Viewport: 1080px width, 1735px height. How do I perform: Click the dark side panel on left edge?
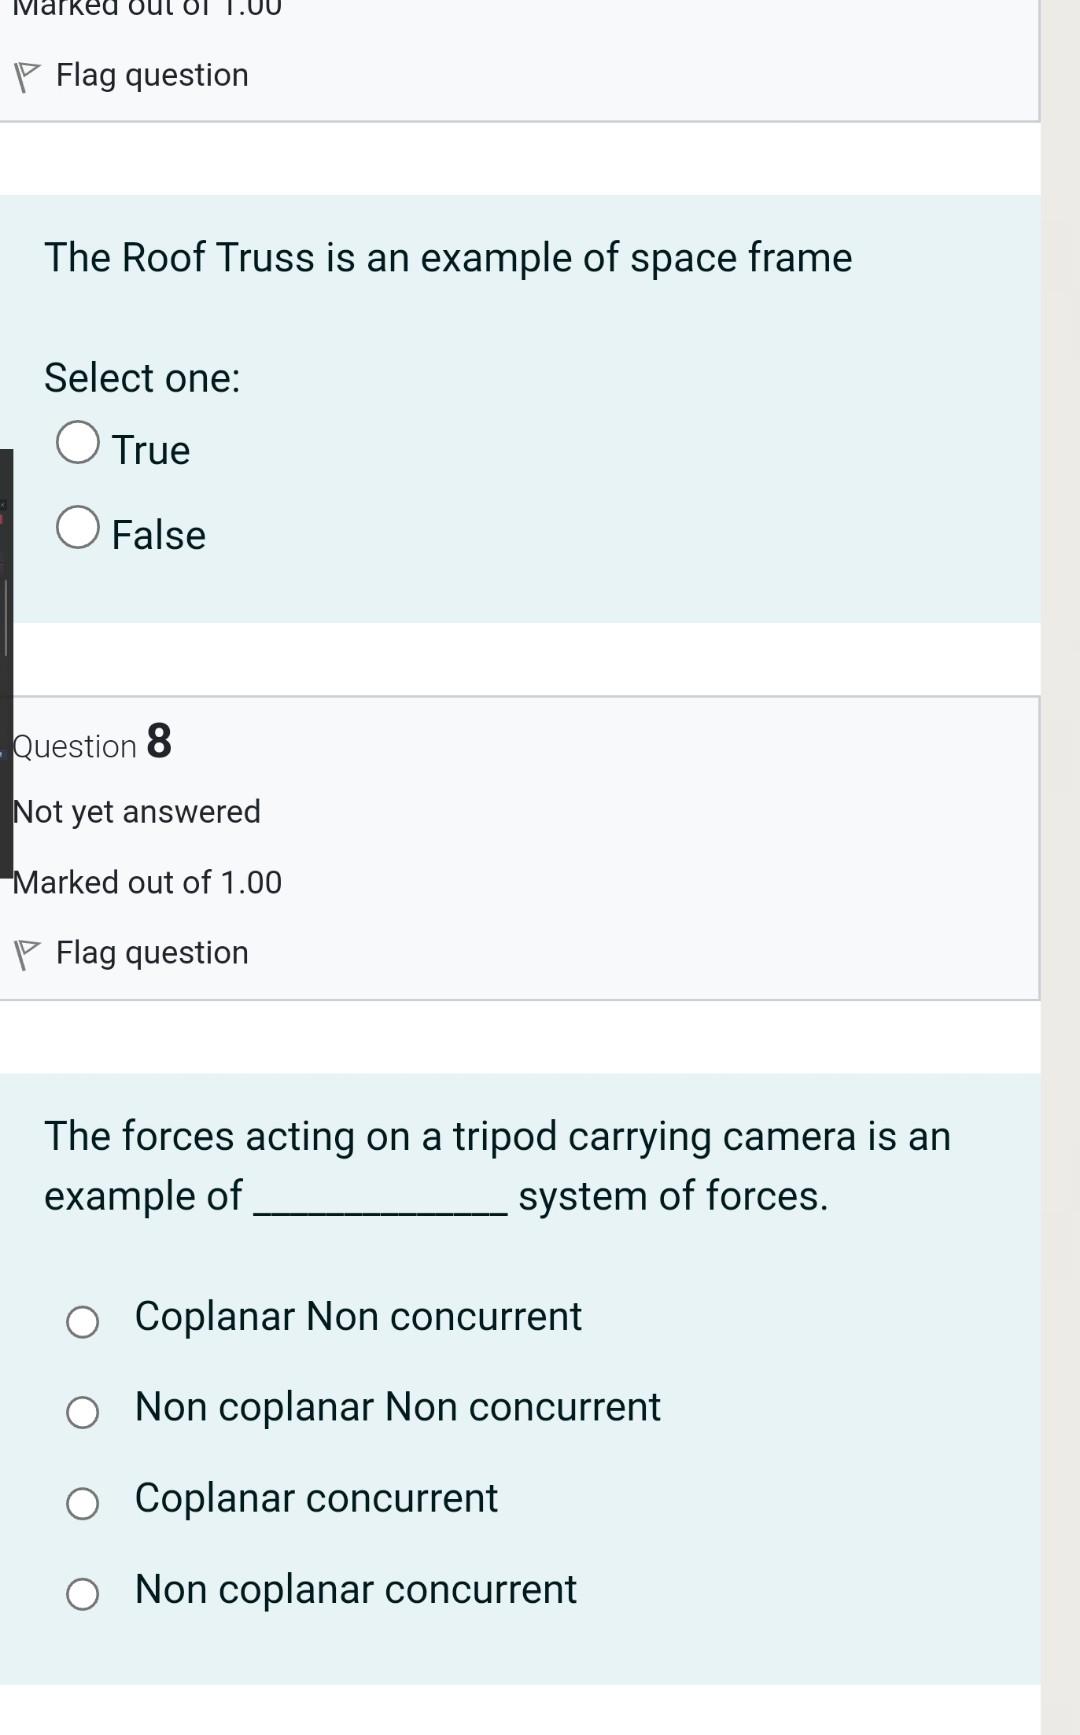point(5,660)
